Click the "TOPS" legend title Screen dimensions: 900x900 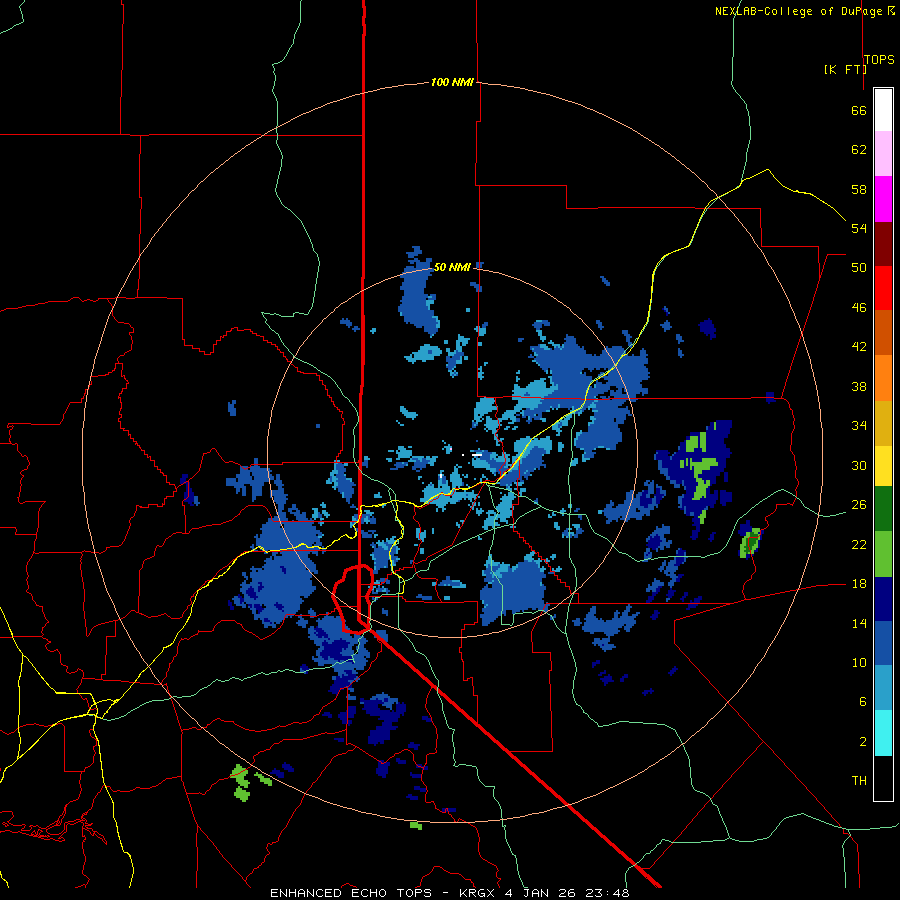(879, 60)
